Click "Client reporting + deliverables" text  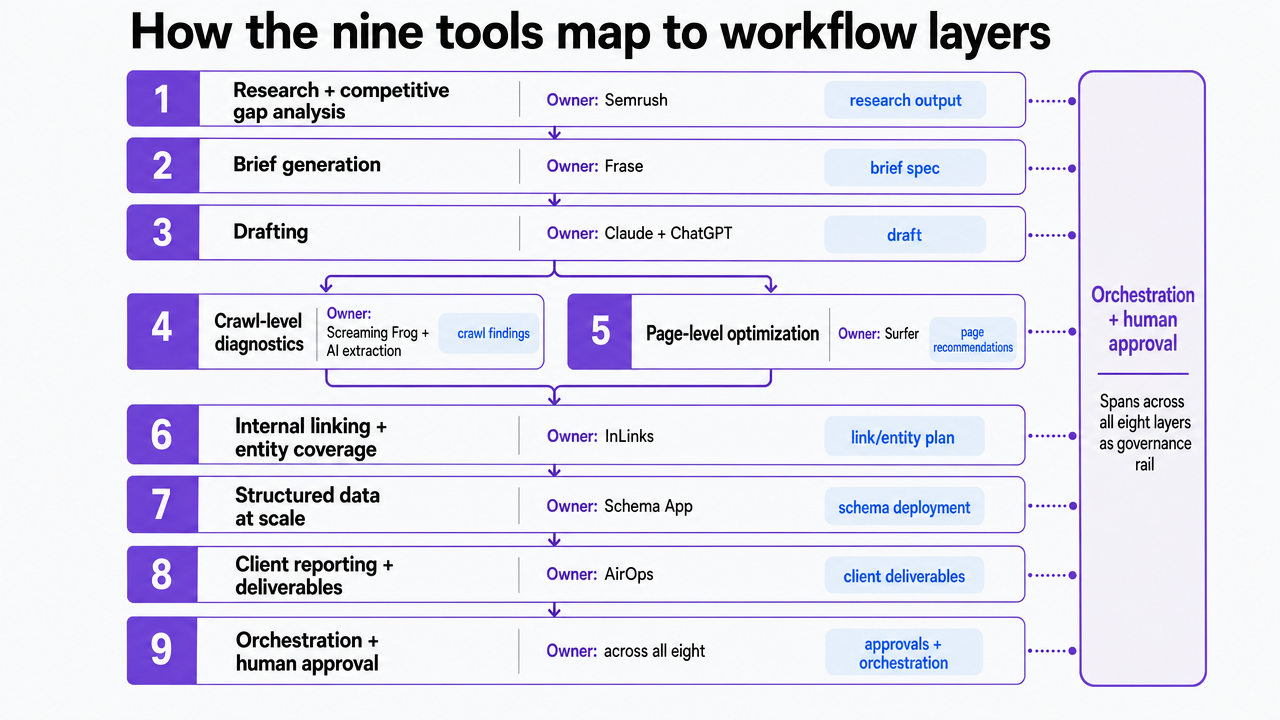click(314, 575)
